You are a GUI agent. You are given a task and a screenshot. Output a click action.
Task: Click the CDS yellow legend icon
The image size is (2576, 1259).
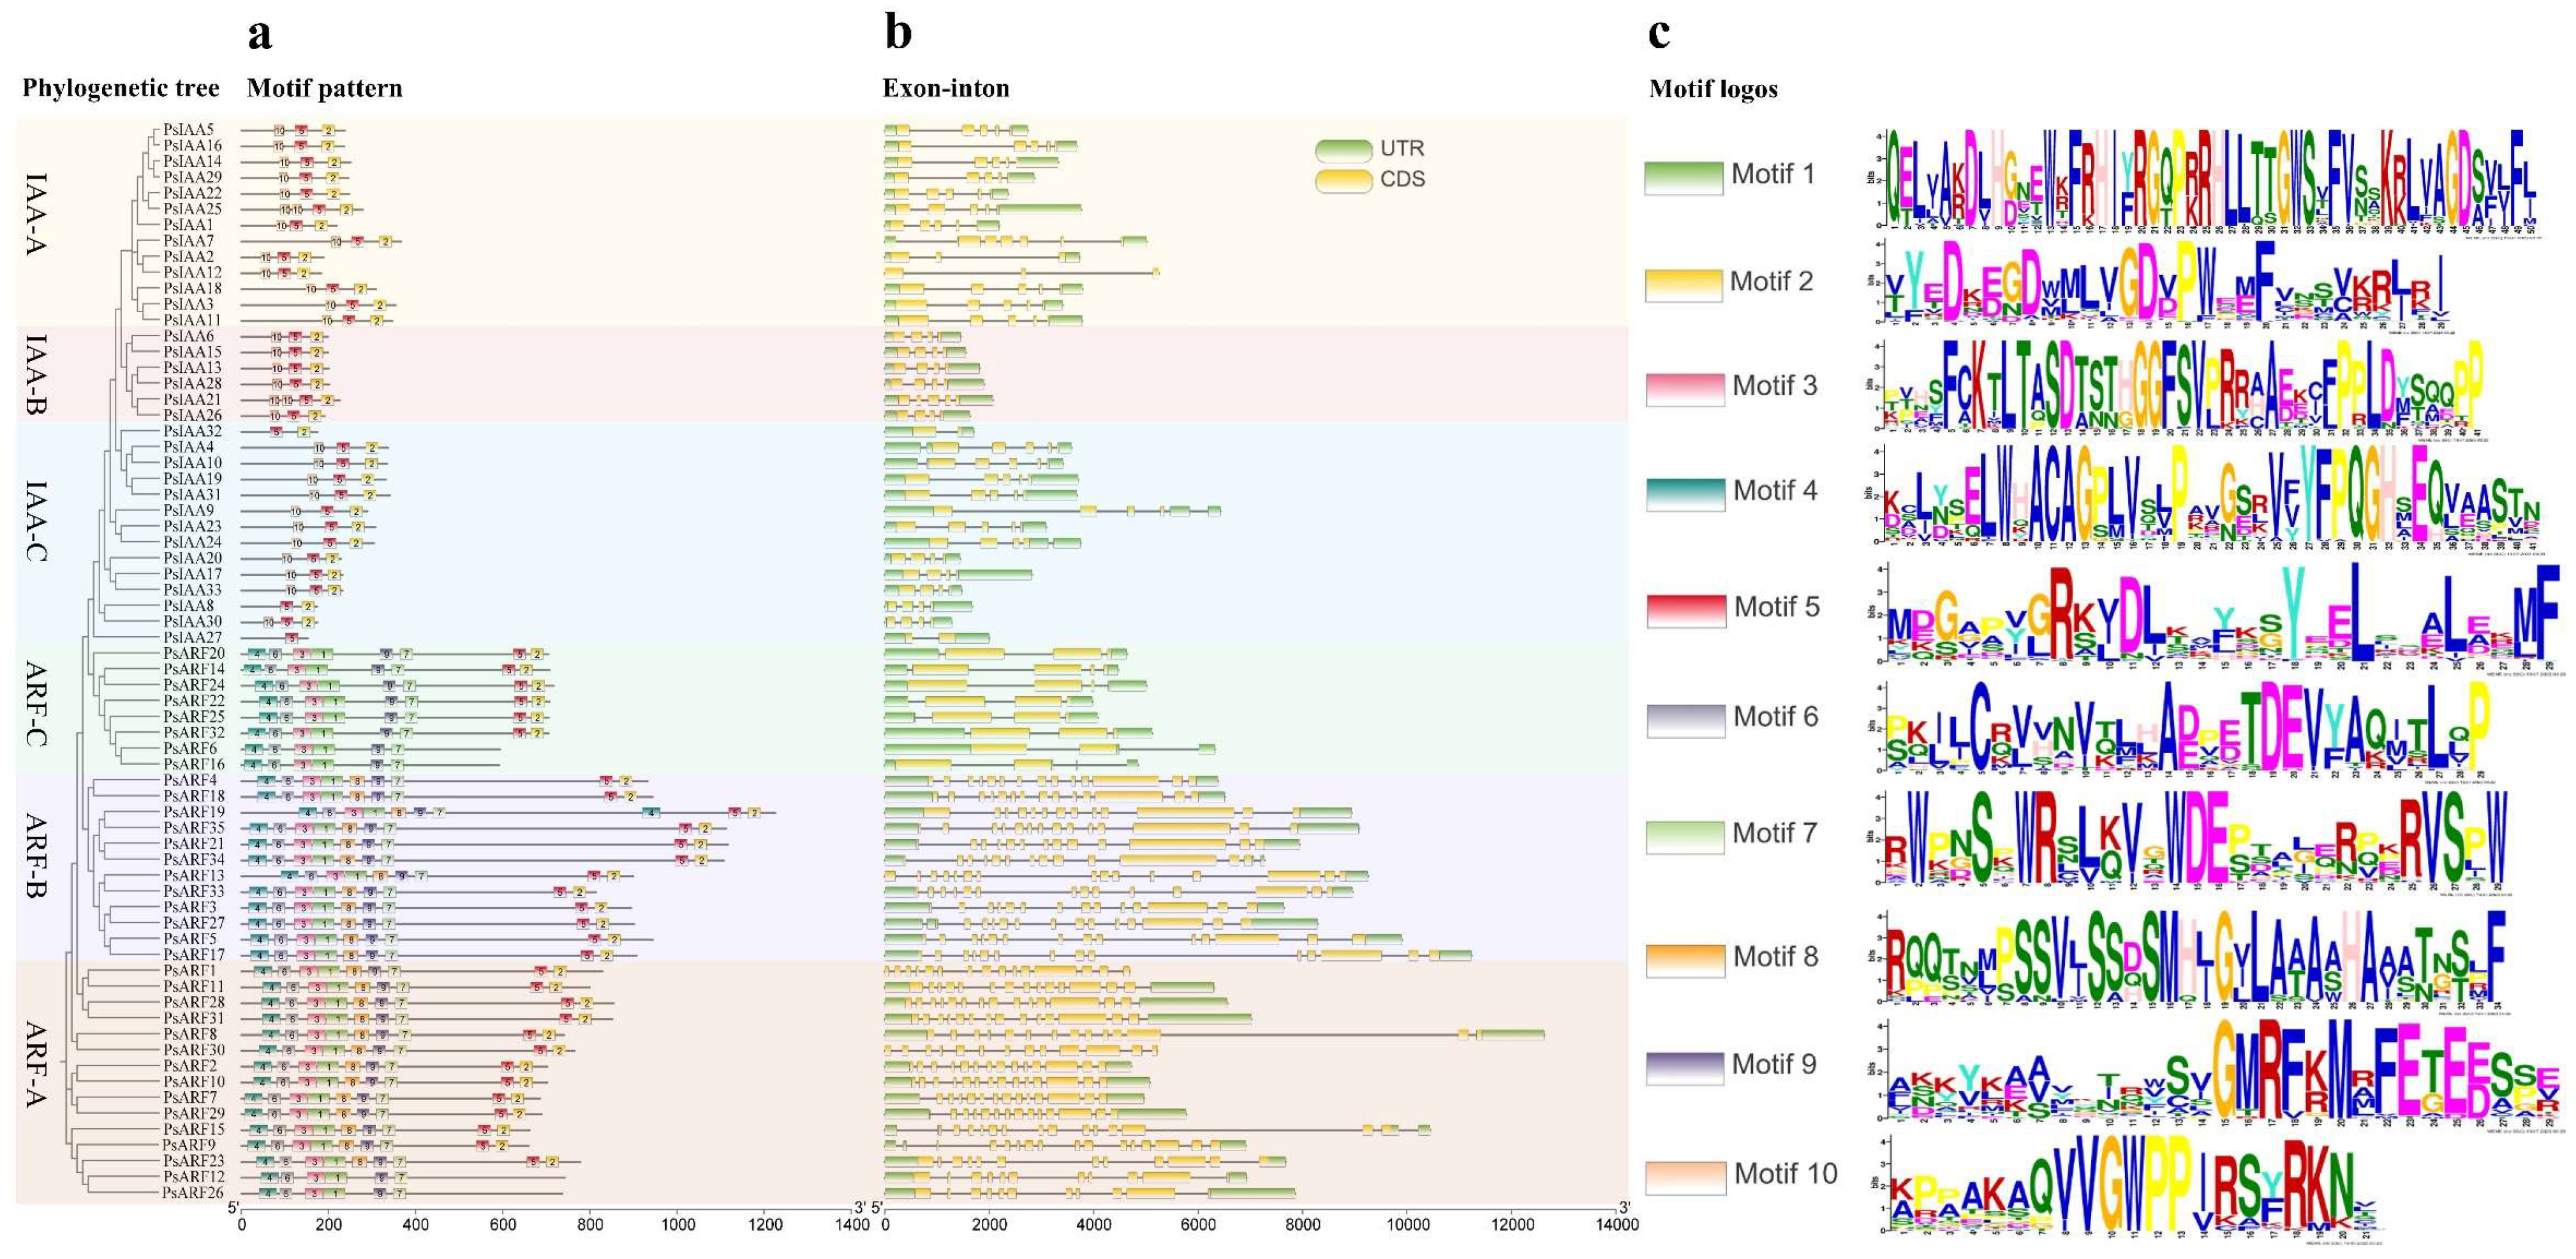pyautogui.click(x=1343, y=181)
